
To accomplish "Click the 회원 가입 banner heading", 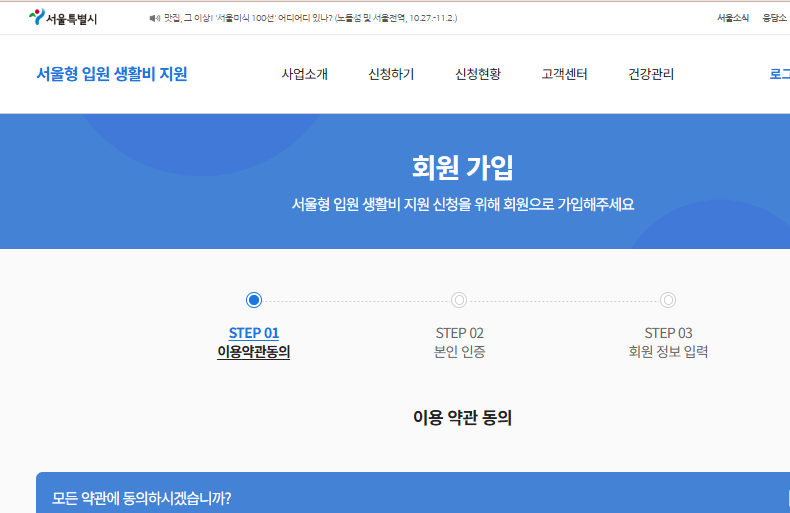I will (x=463, y=168).
